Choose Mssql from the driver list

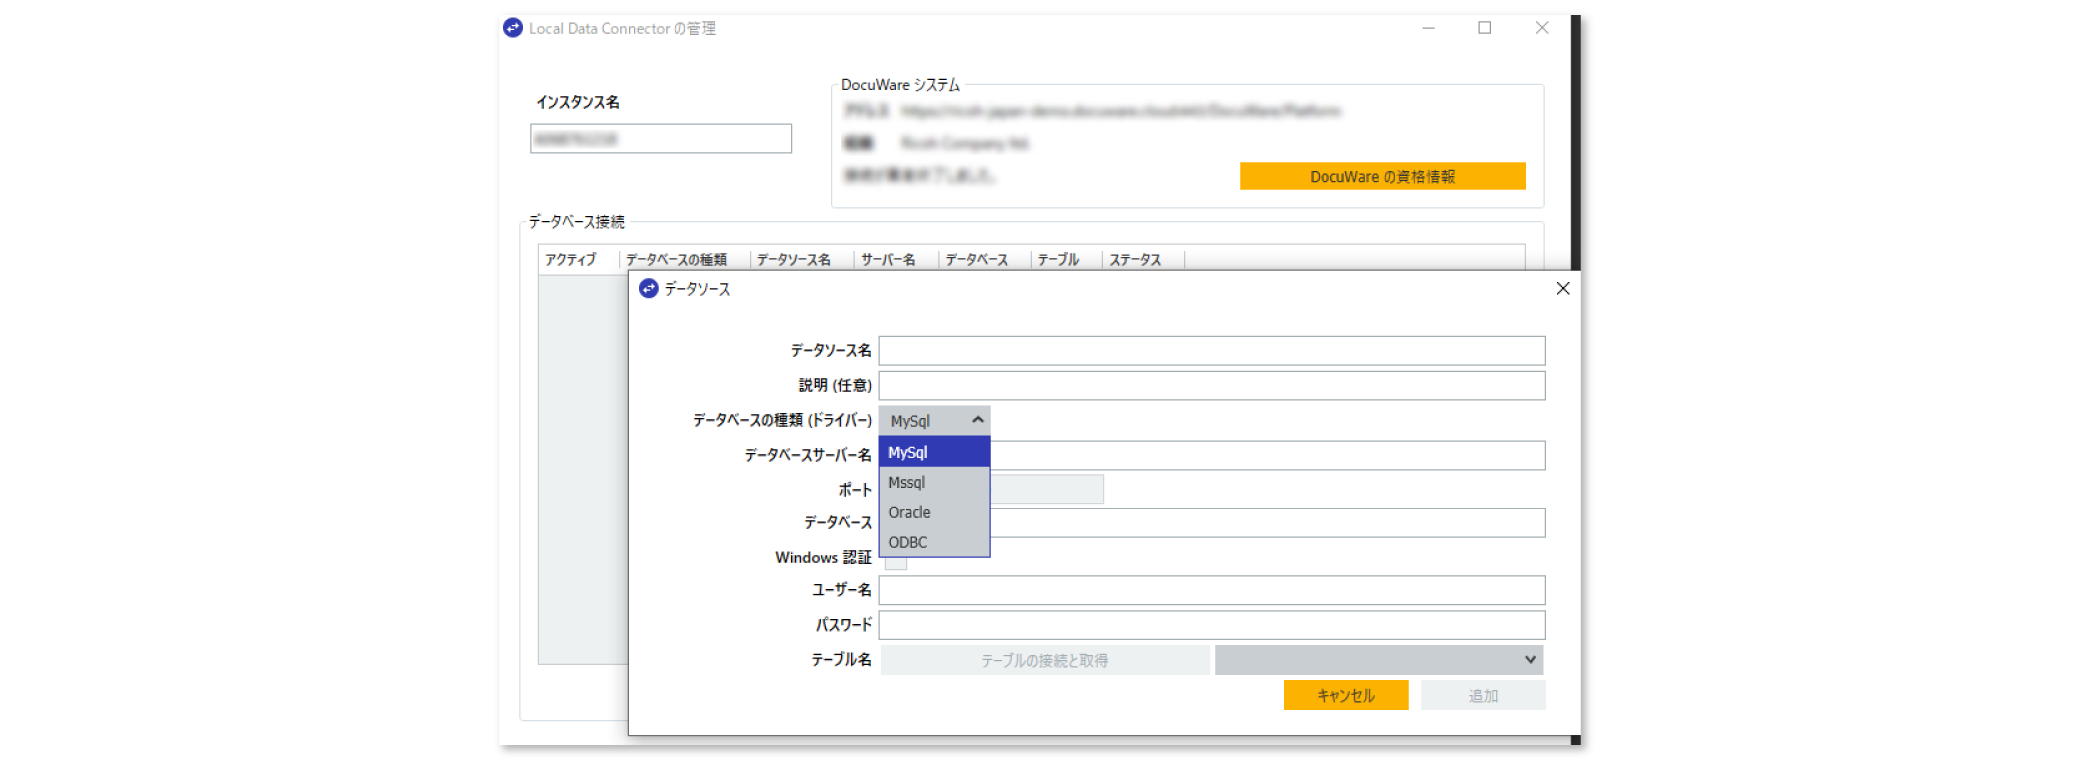(x=934, y=482)
